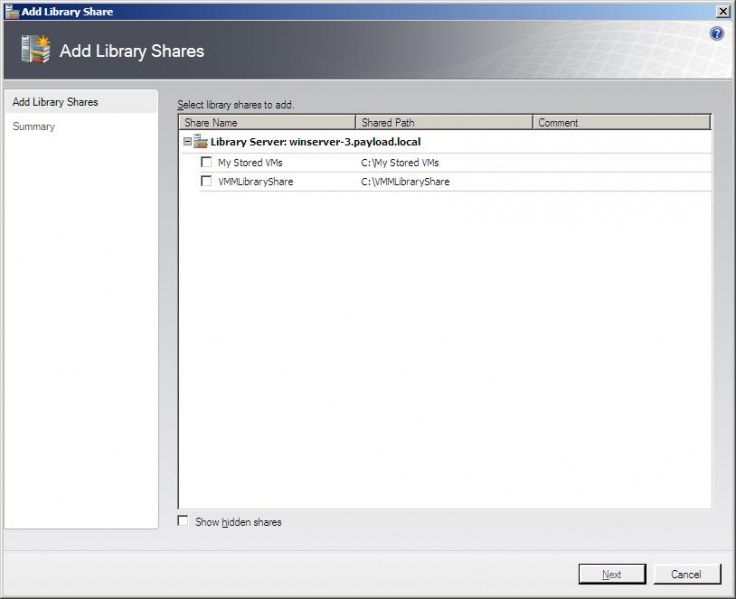
Task: Check the VMMLibraryShare checkbox
Action: click(x=206, y=182)
